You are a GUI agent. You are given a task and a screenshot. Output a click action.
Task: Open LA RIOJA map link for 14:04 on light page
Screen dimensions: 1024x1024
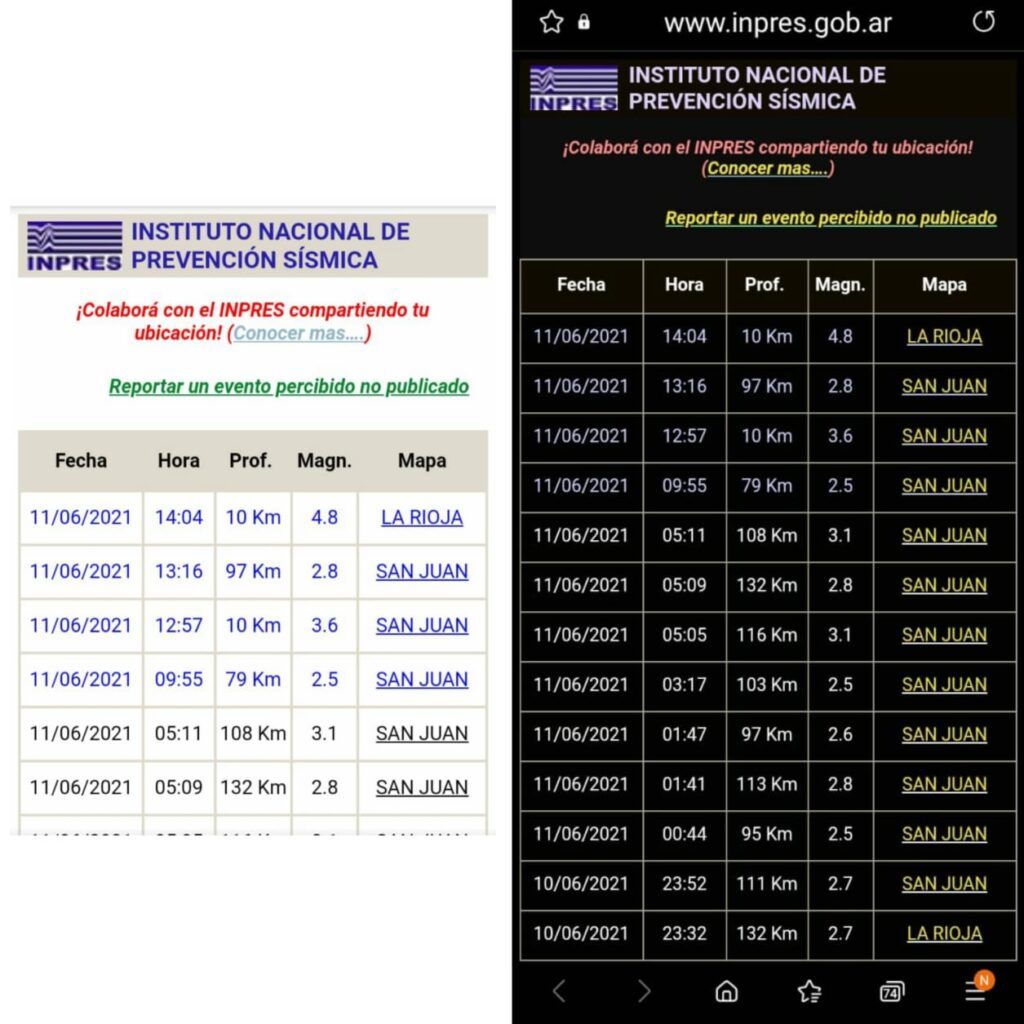click(422, 518)
